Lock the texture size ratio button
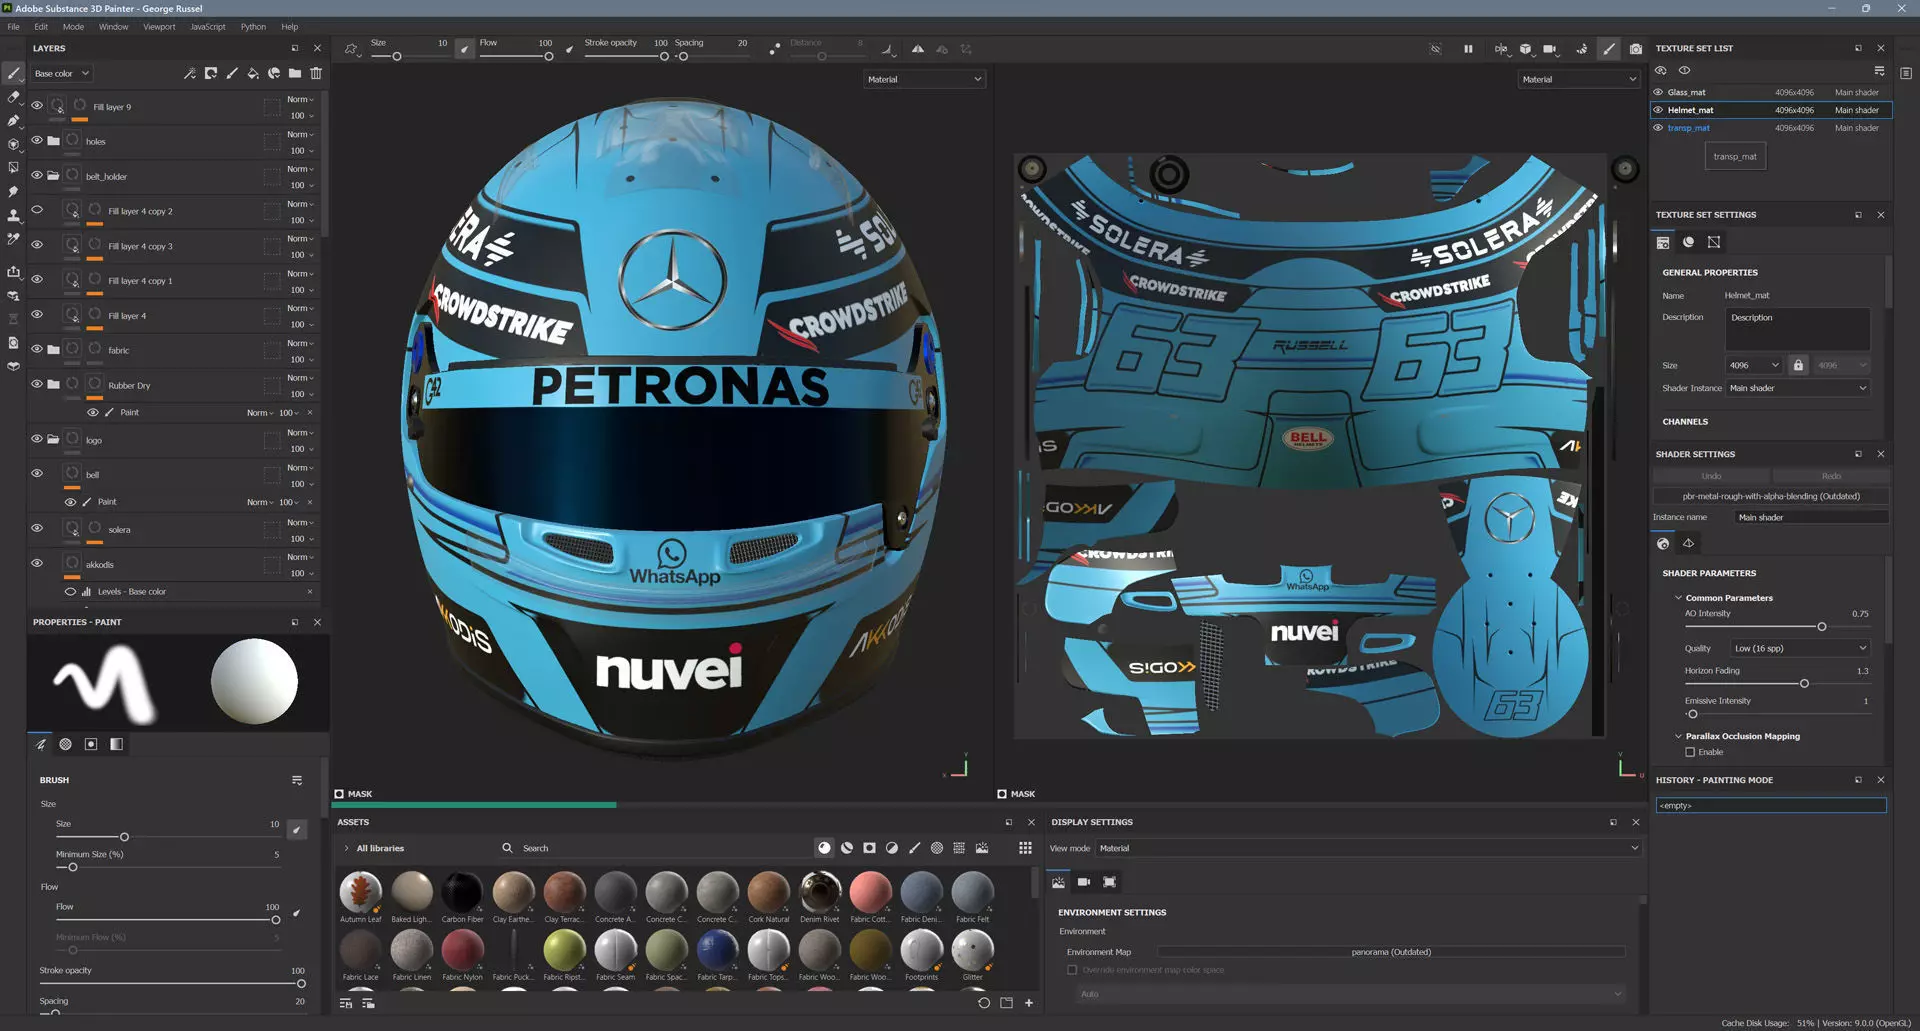 coord(1798,365)
